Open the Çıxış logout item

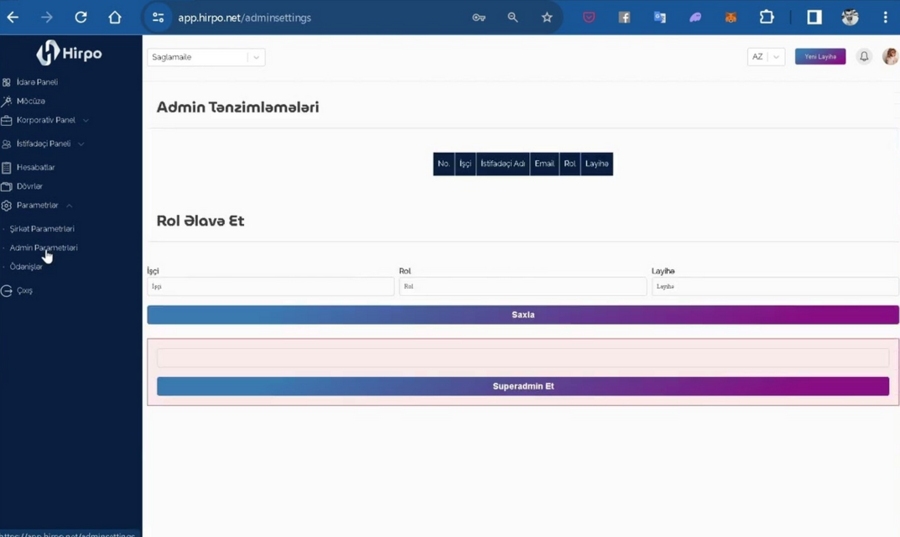coord(24,290)
